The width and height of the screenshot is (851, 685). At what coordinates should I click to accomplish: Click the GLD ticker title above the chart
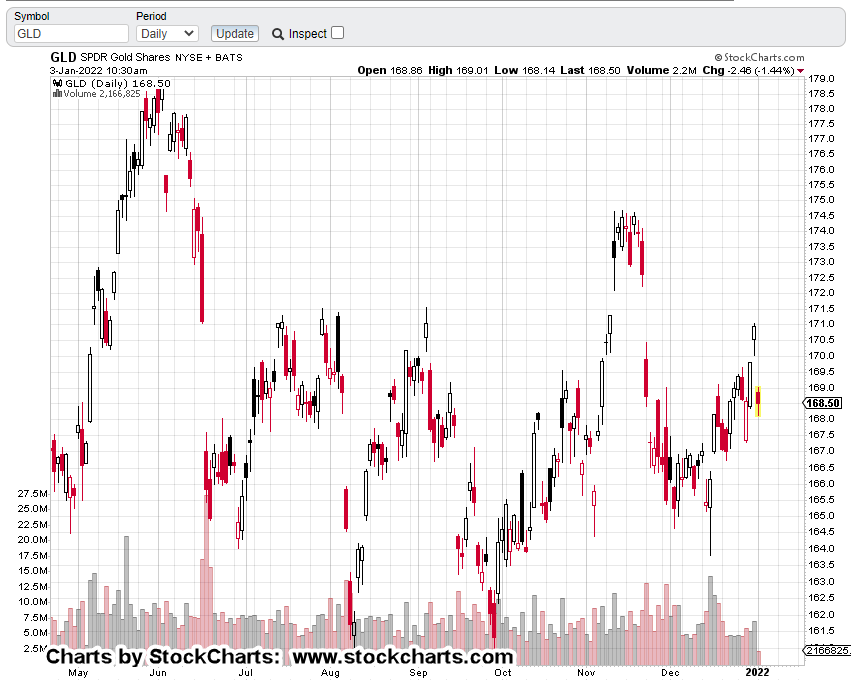(64, 58)
